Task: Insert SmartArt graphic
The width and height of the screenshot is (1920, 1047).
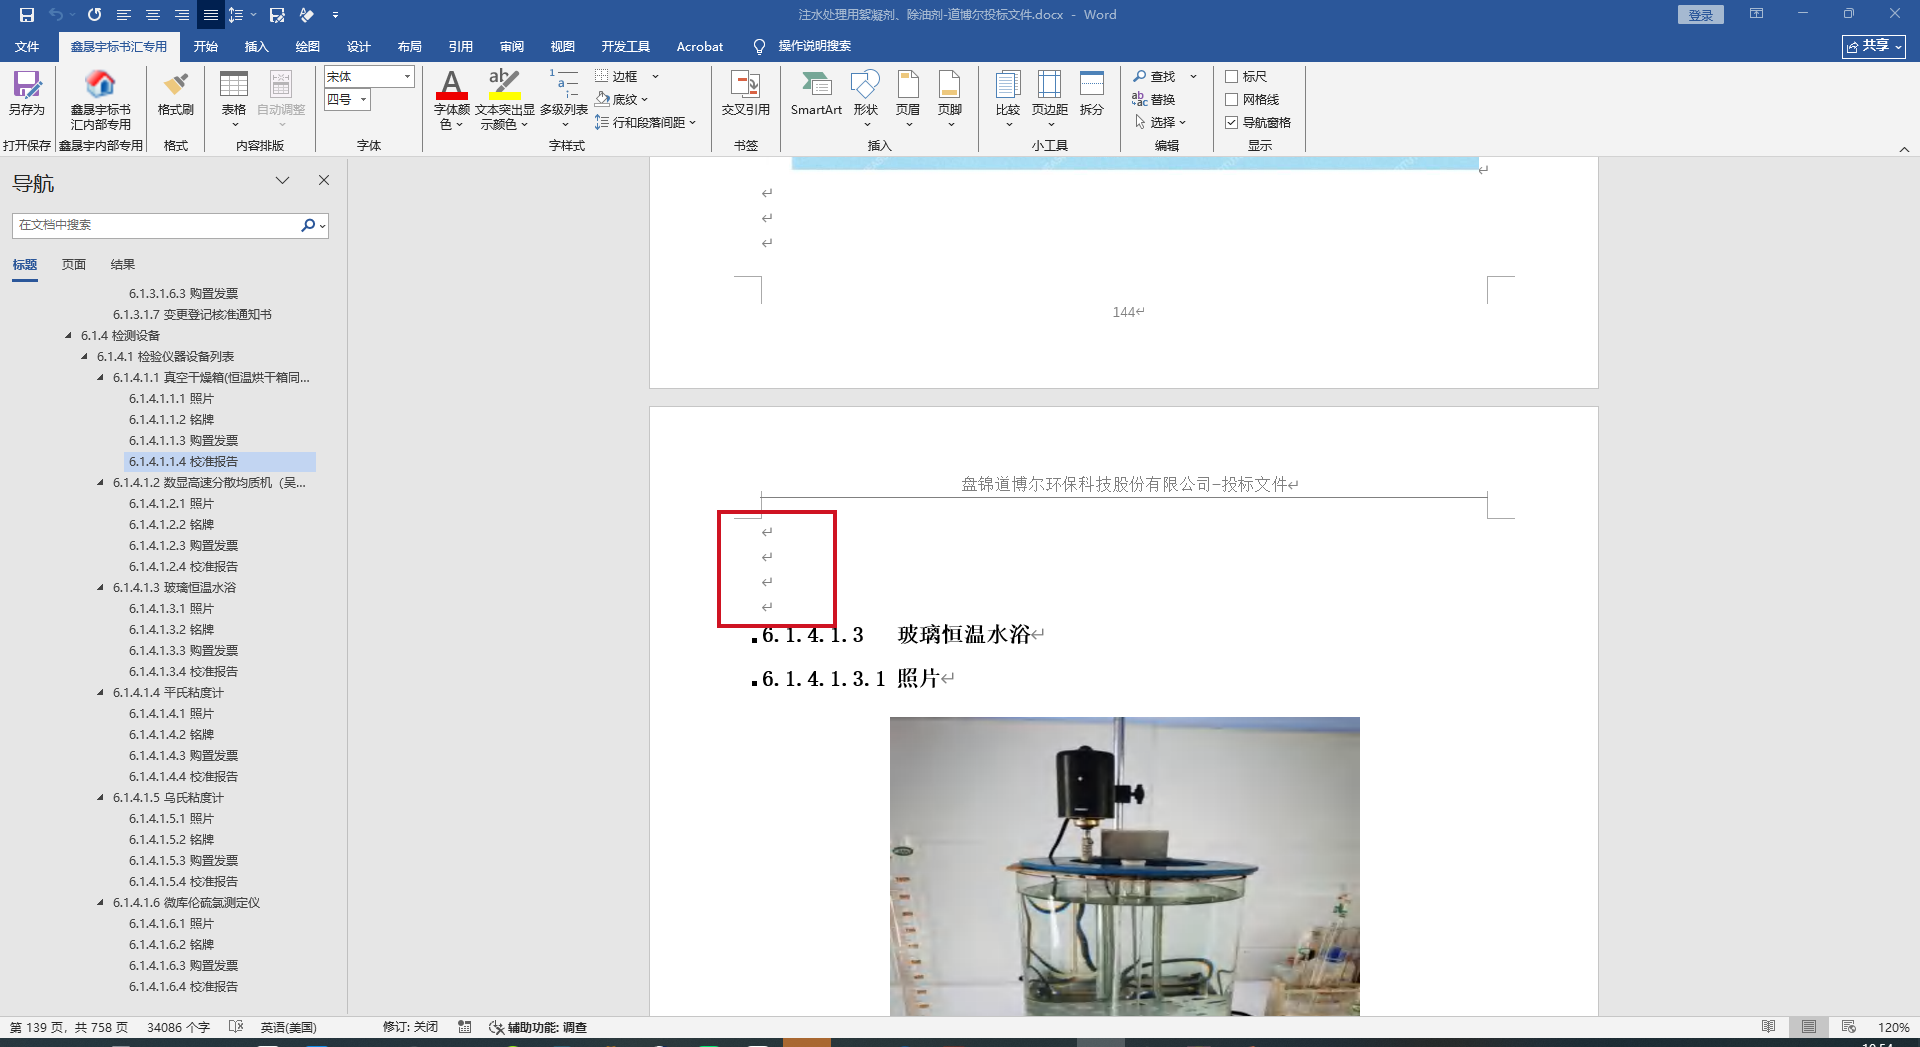Action: pyautogui.click(x=816, y=93)
